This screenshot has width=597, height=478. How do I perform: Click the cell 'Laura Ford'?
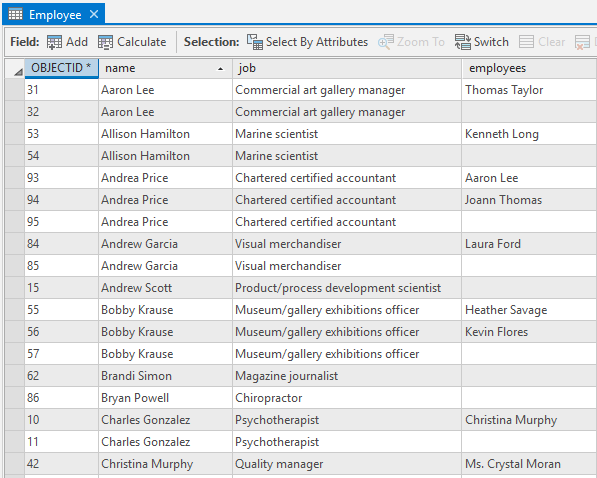click(x=529, y=244)
